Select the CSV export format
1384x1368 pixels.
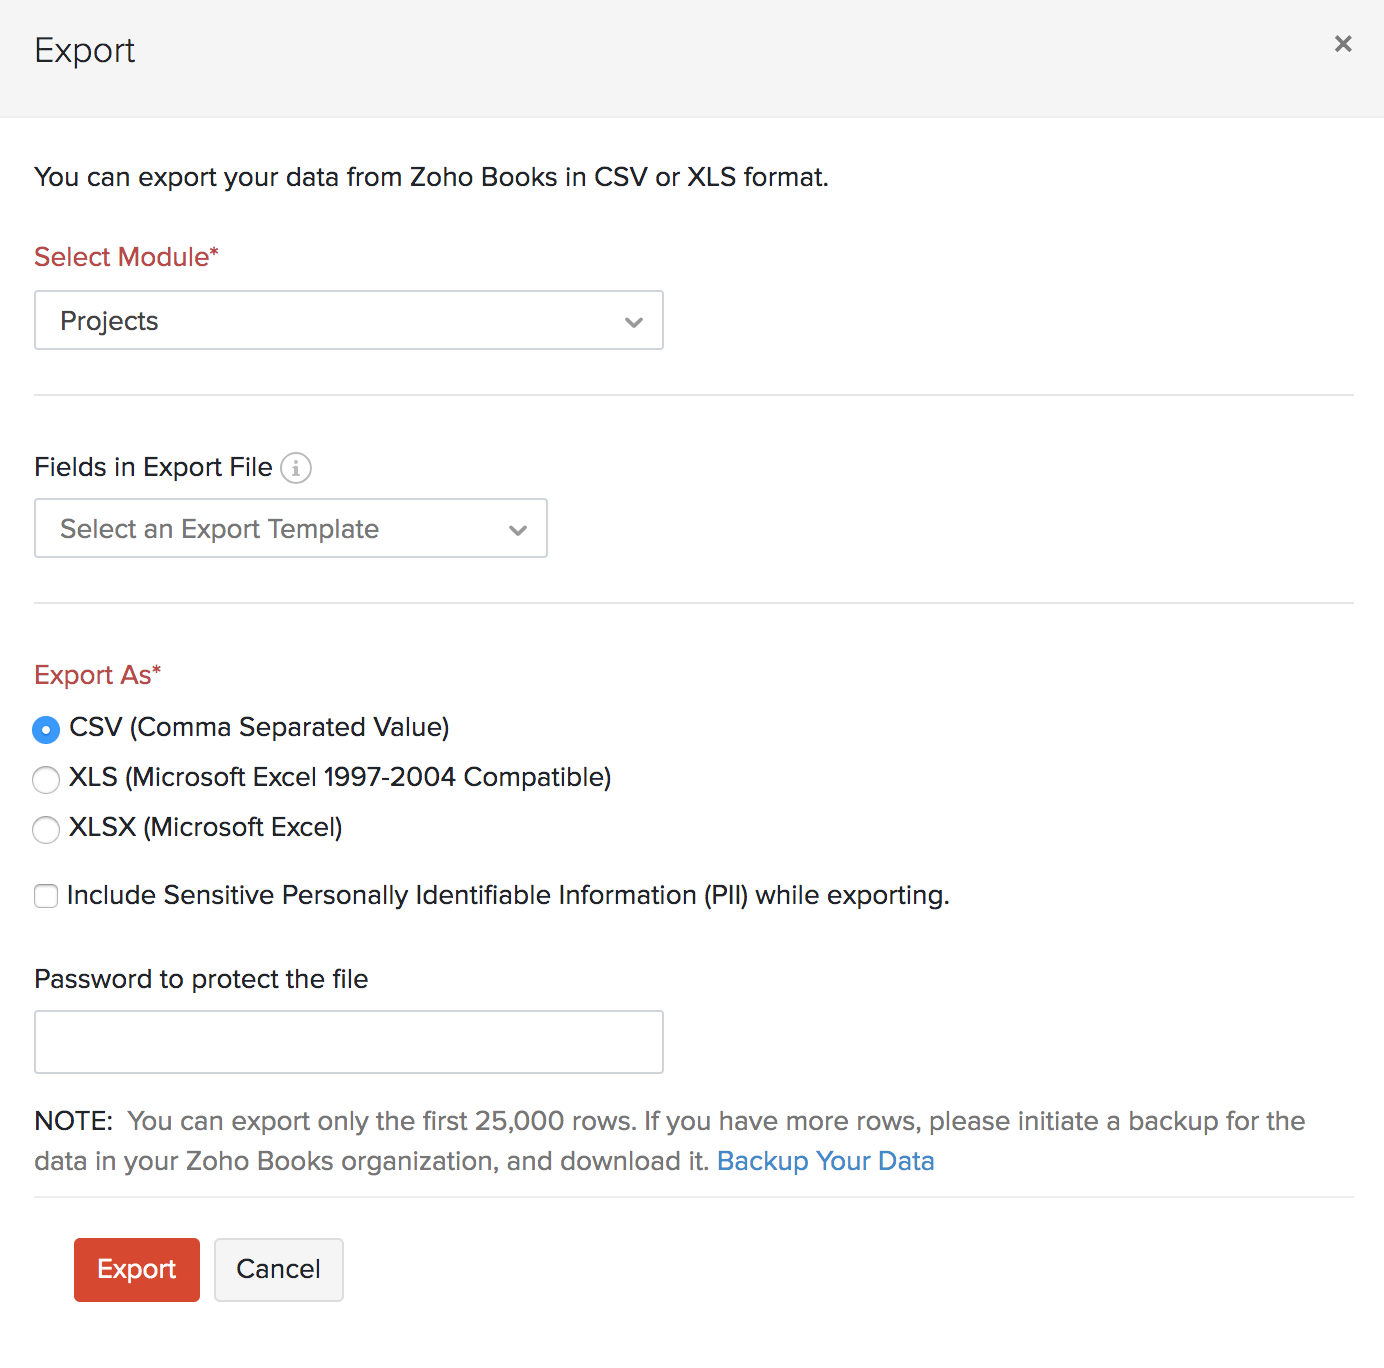46,729
